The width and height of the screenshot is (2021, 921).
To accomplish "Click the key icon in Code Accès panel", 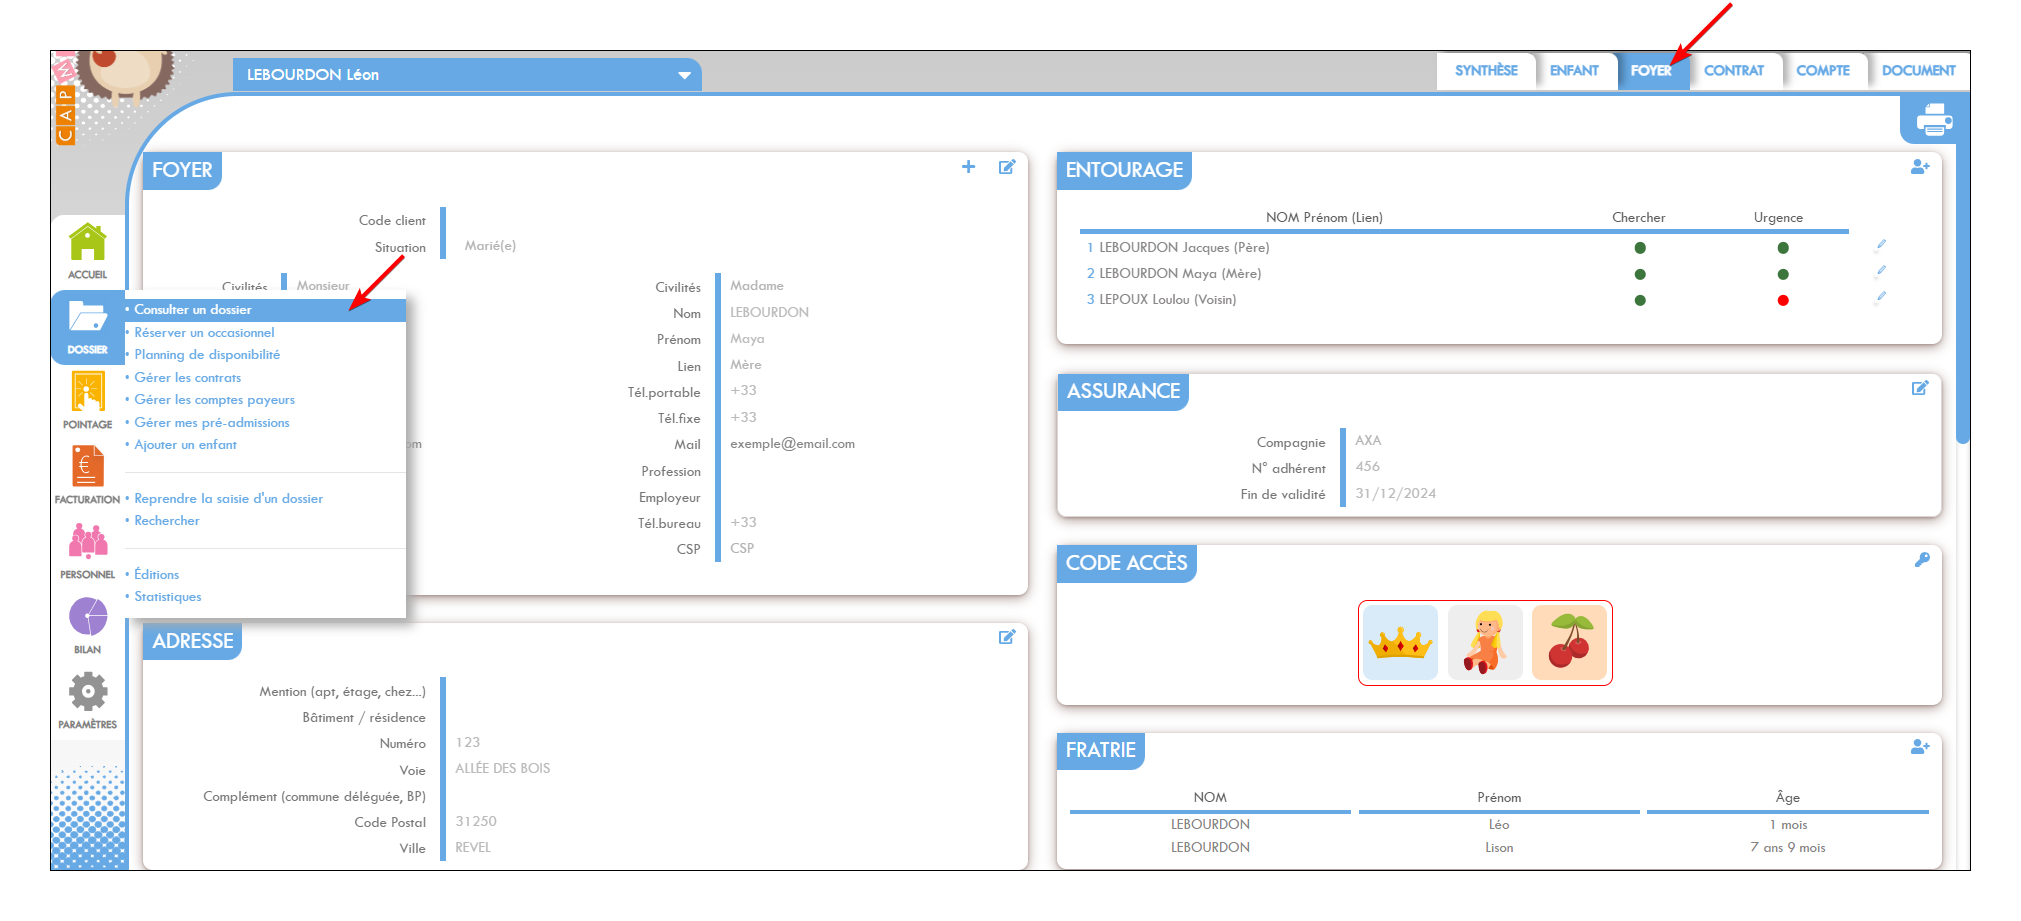I will (x=1921, y=560).
